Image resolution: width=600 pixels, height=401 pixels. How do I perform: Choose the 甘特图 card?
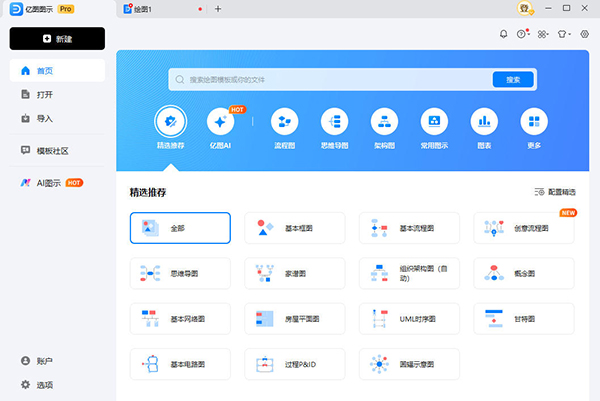tap(524, 319)
